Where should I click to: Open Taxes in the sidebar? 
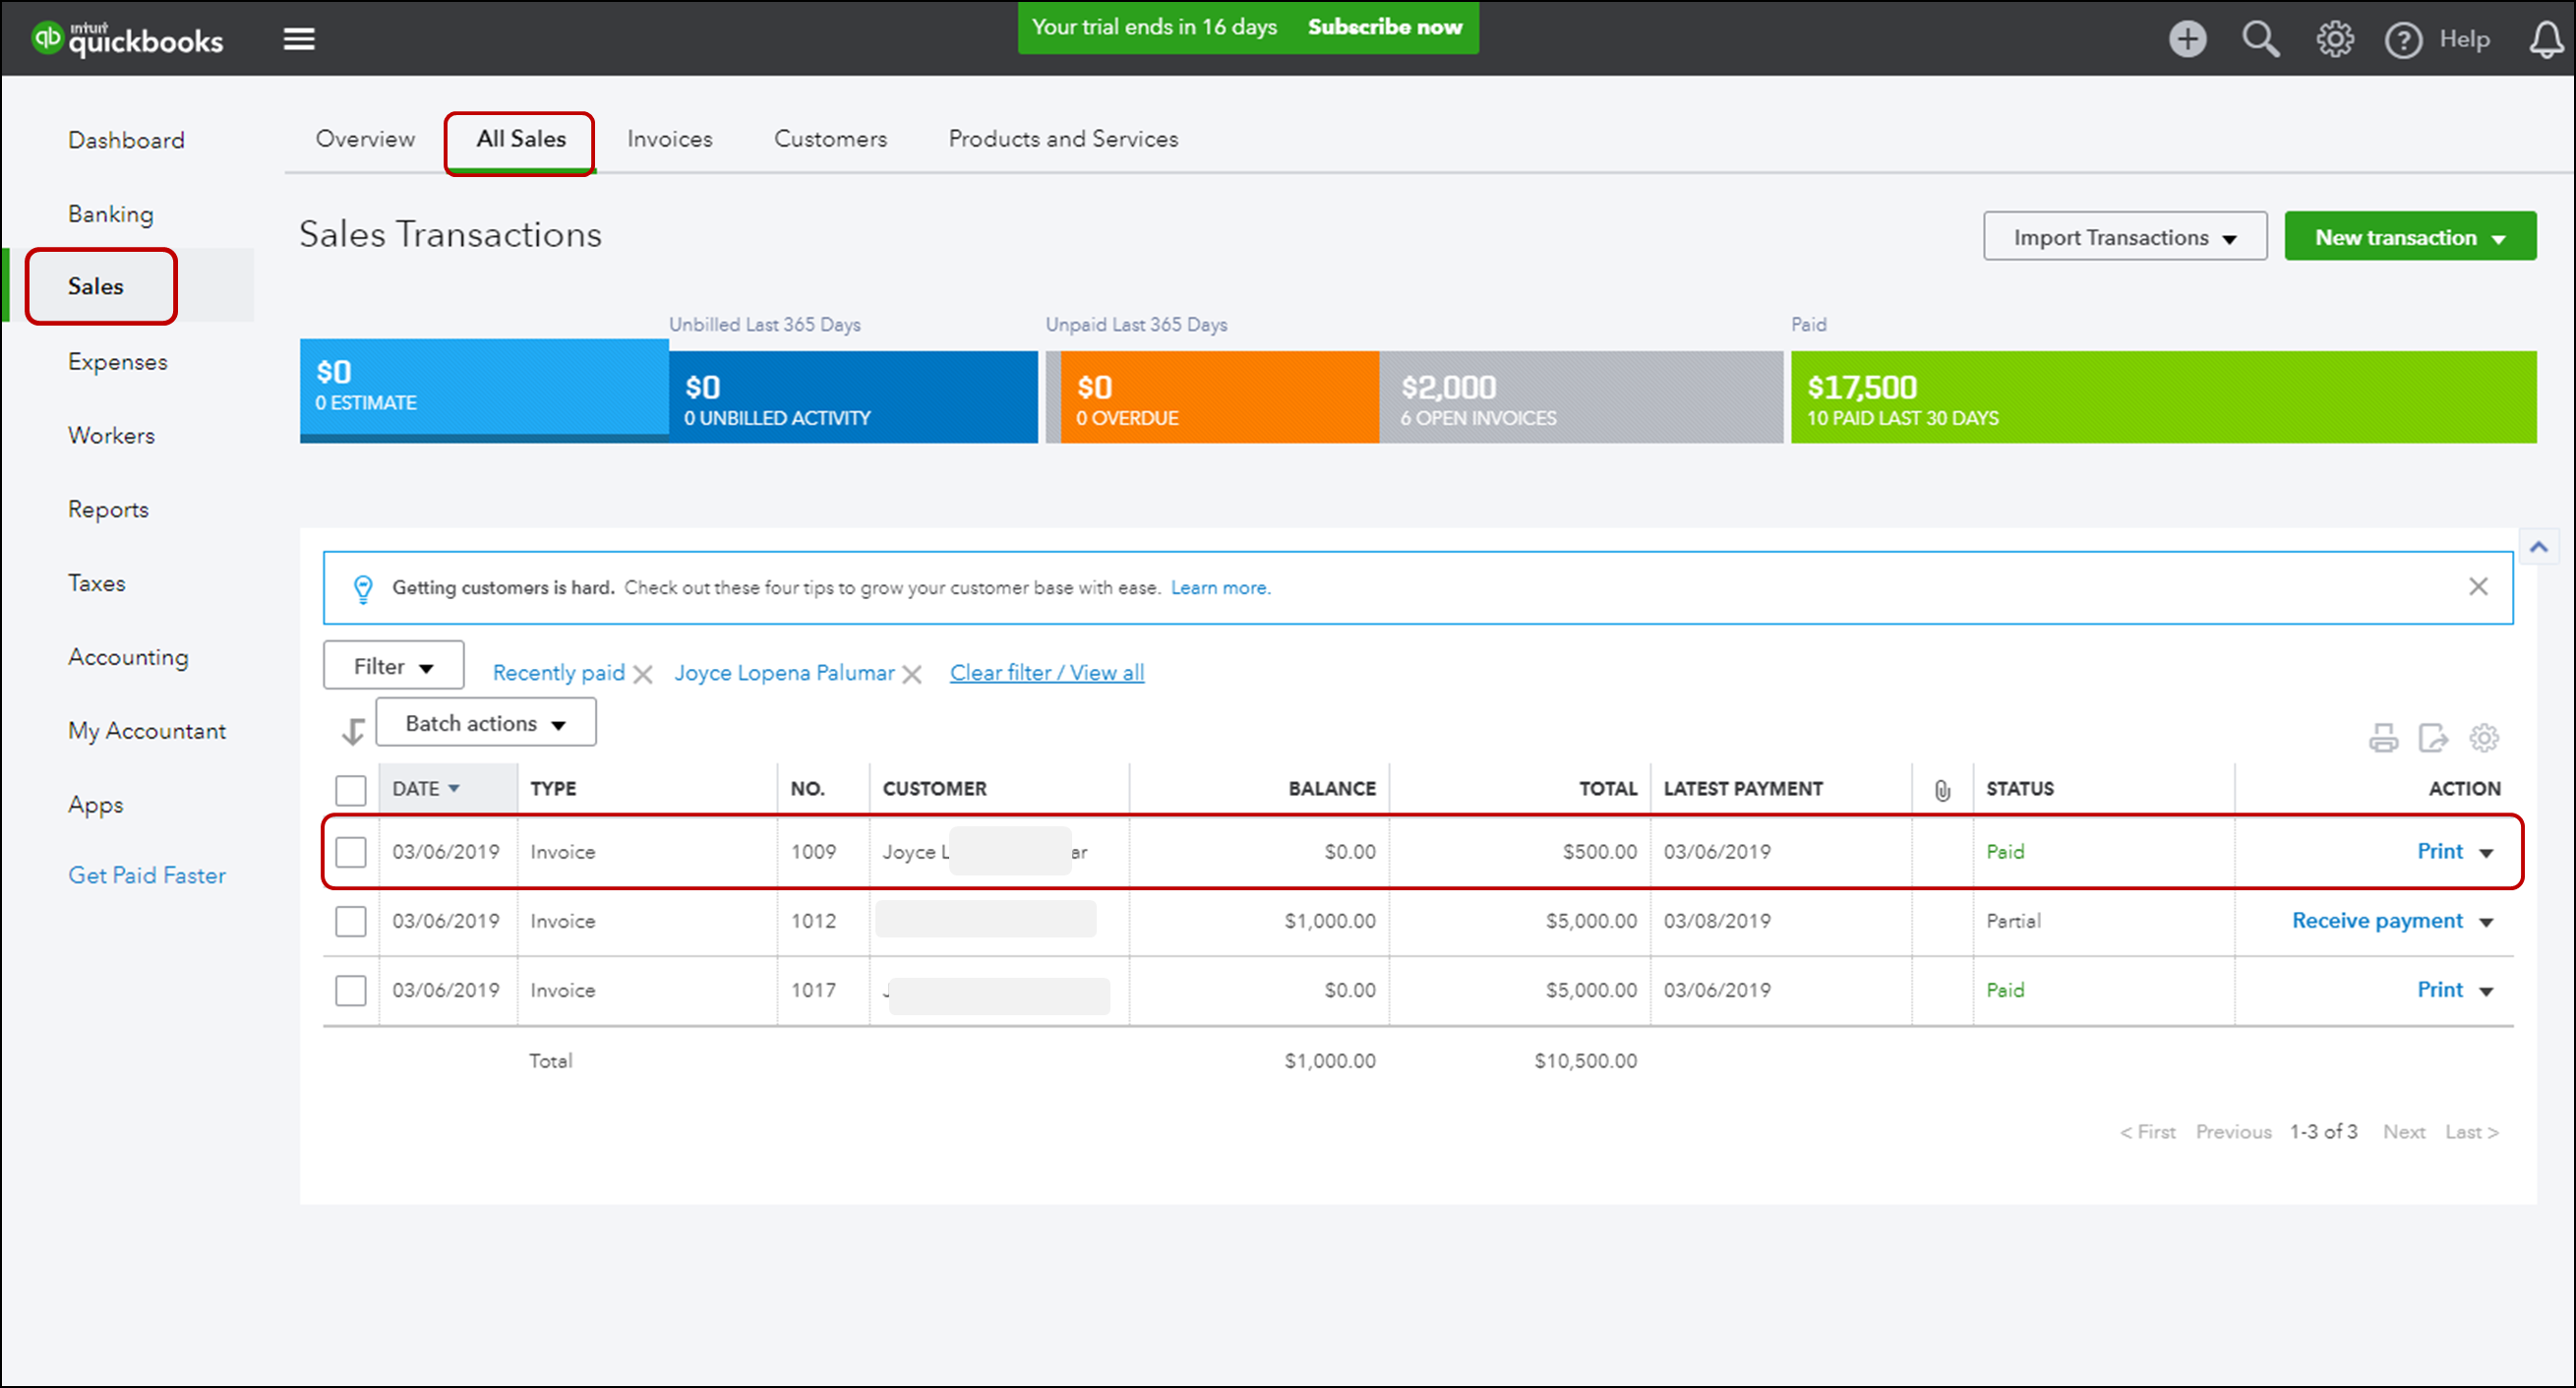coord(96,583)
